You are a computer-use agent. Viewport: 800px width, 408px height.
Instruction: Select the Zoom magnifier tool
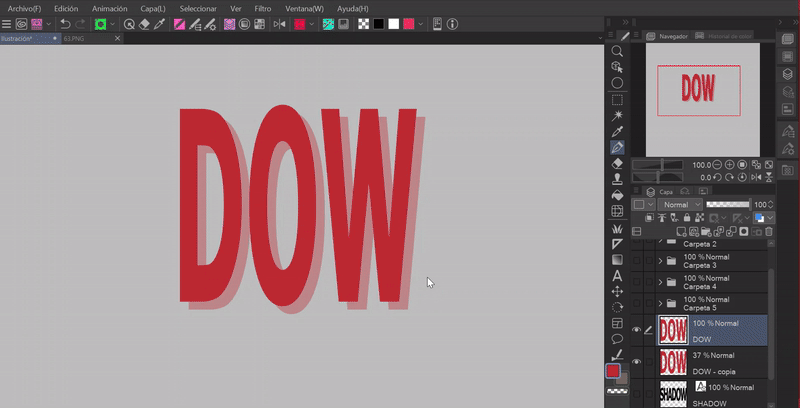pos(617,51)
